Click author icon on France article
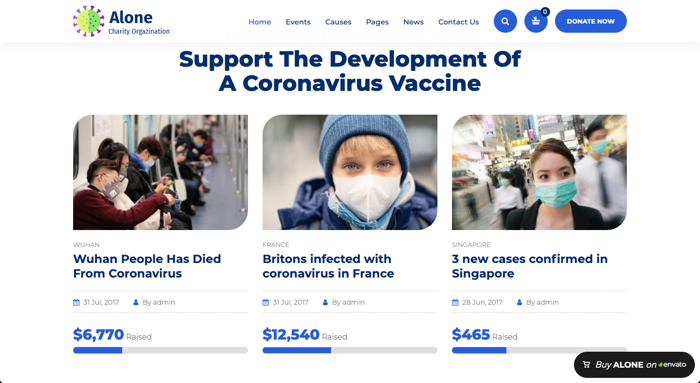Screen dimensions: 700x383 [x=325, y=302]
